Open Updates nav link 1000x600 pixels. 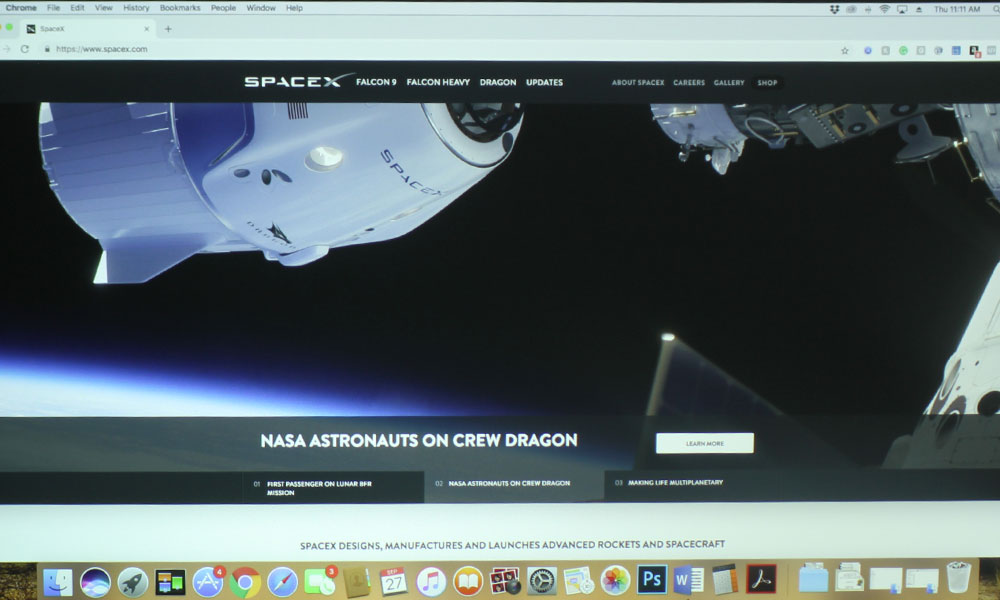pos(544,82)
